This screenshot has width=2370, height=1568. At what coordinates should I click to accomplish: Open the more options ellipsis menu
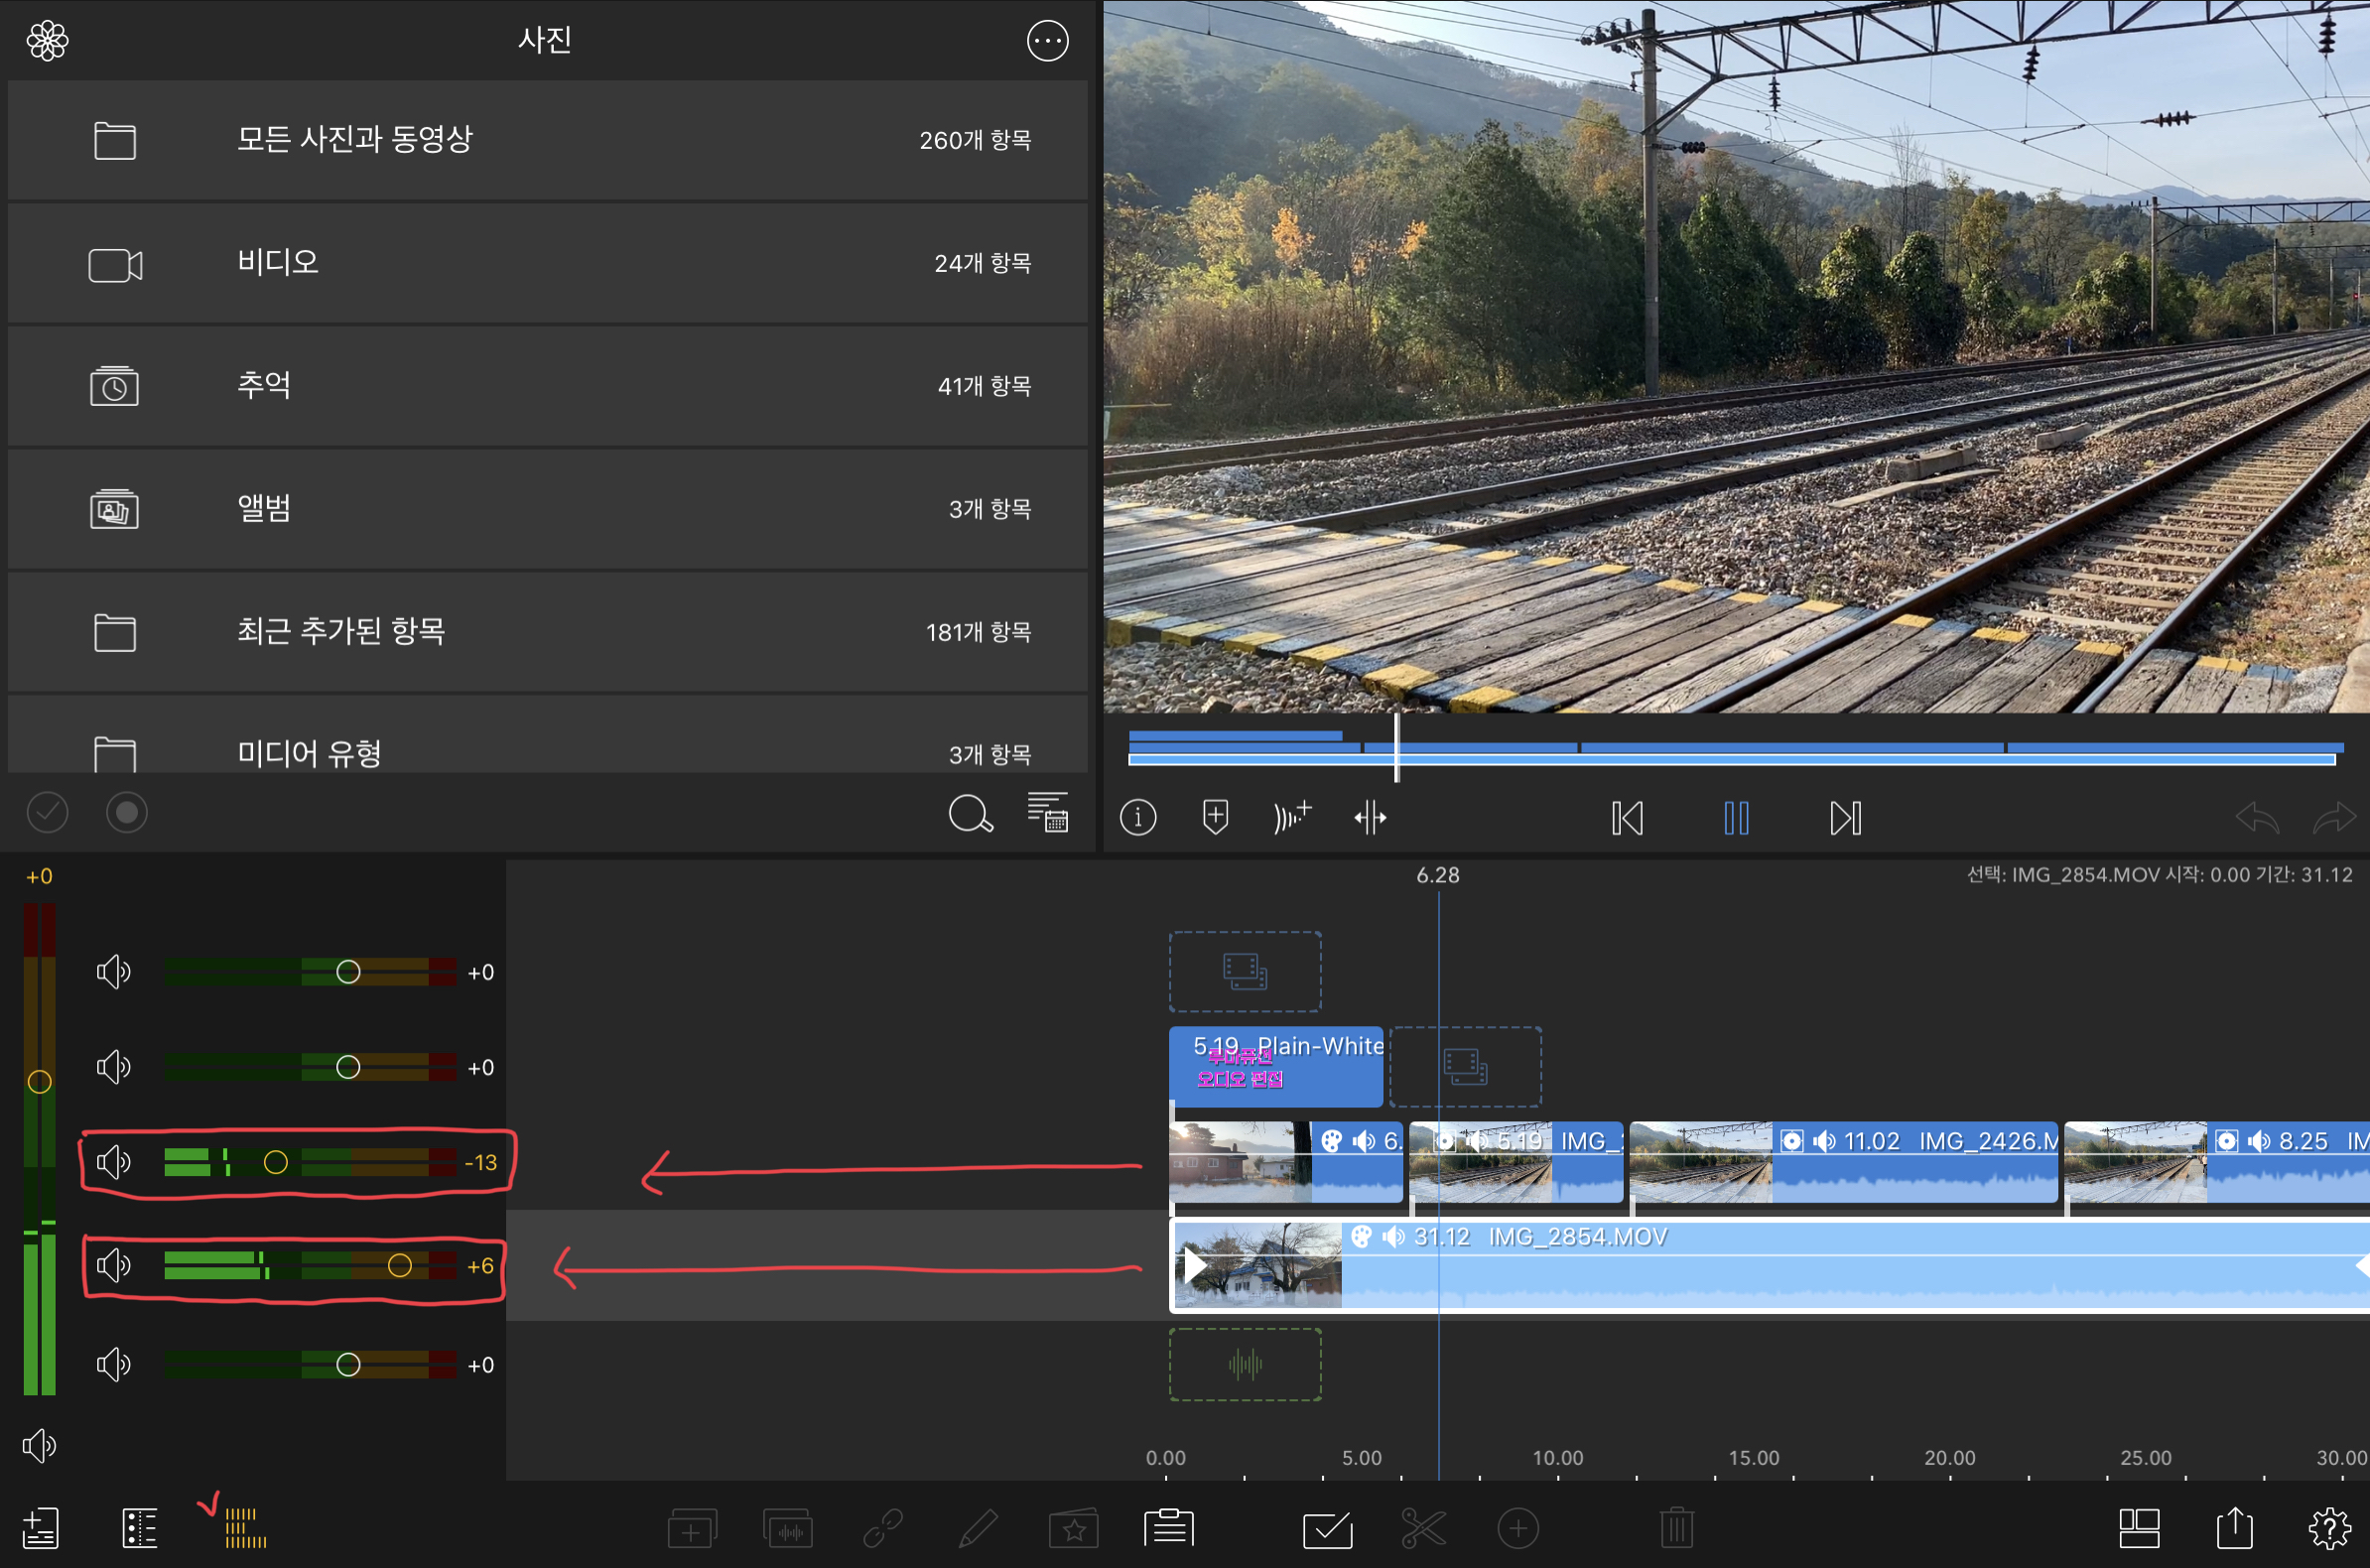[1047, 41]
